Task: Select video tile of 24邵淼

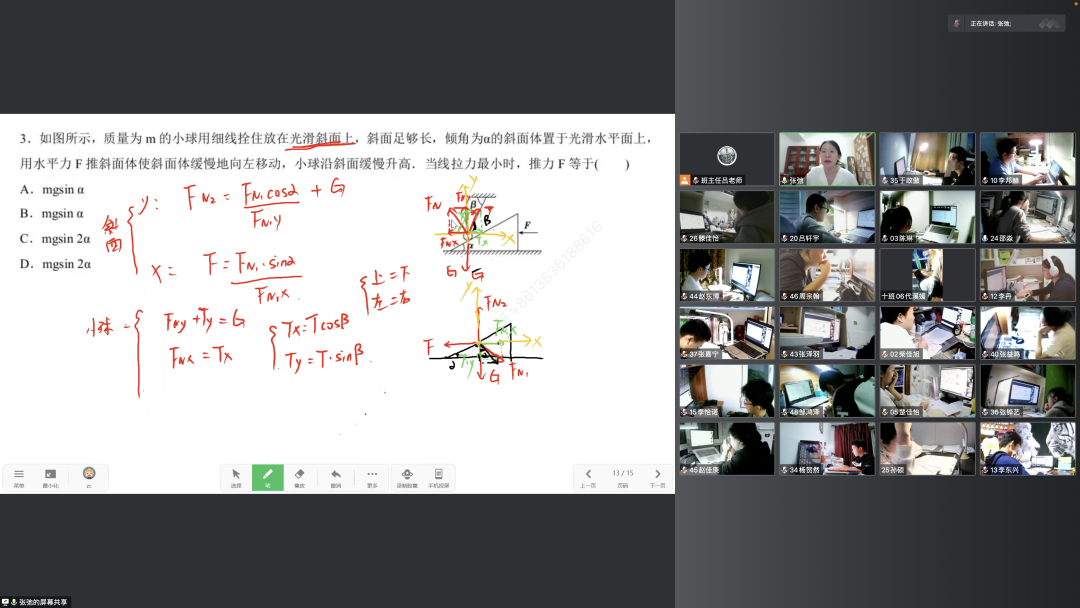Action: click(1028, 217)
